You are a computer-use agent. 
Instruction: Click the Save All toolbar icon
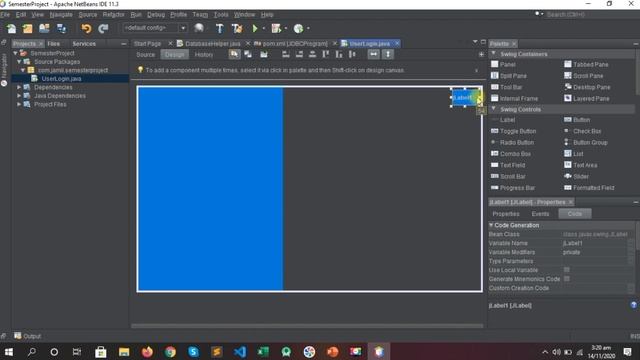tap(61, 29)
